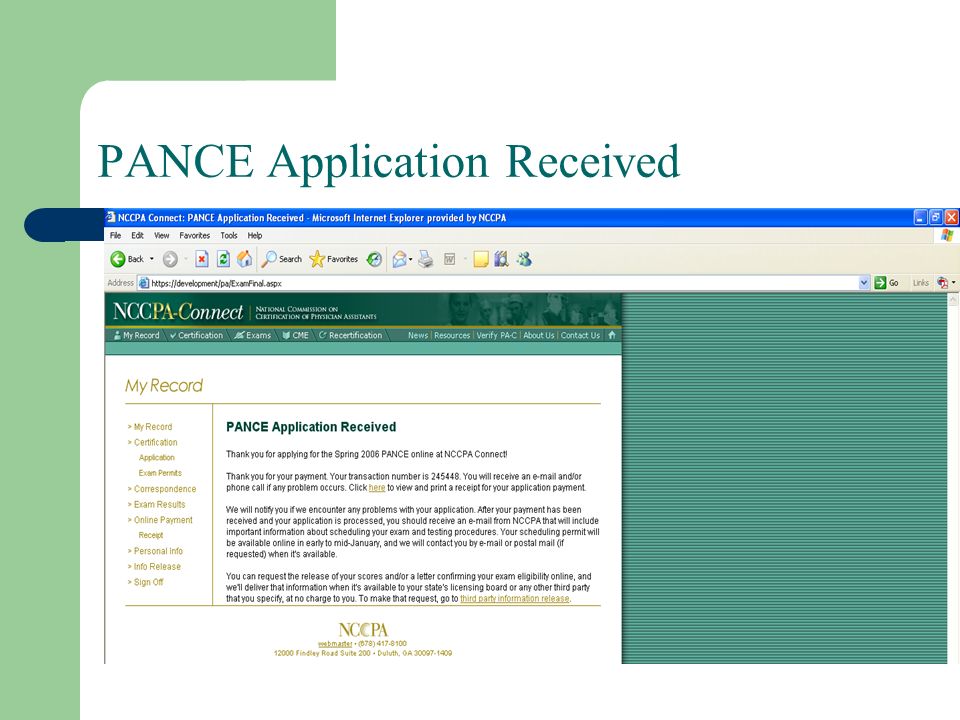
Task: Open Receipt sidebar sub-item
Action: pyautogui.click(x=151, y=535)
